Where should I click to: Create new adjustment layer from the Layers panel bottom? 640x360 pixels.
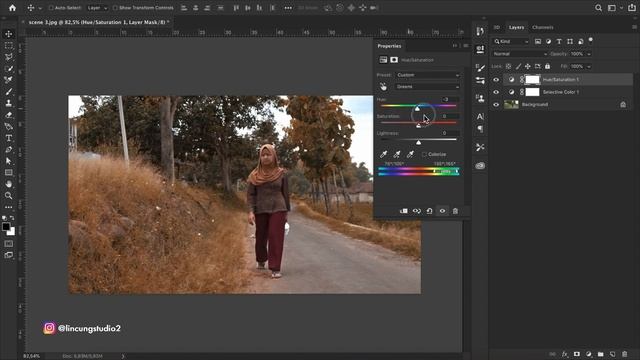[x=589, y=354]
